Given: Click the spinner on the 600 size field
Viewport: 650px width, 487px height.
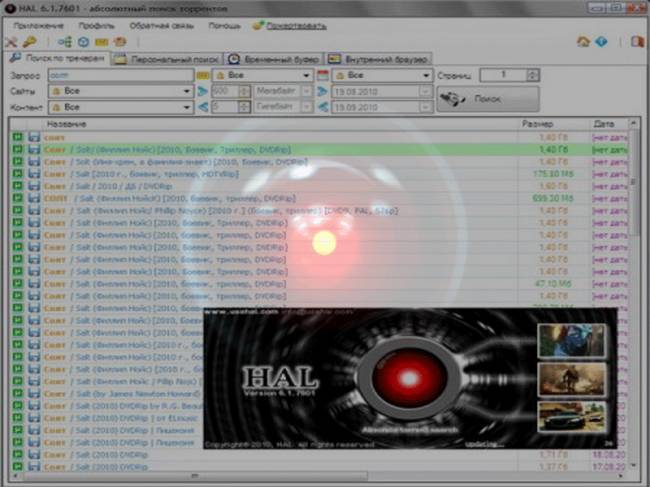Looking at the screenshot, I should (245, 91).
